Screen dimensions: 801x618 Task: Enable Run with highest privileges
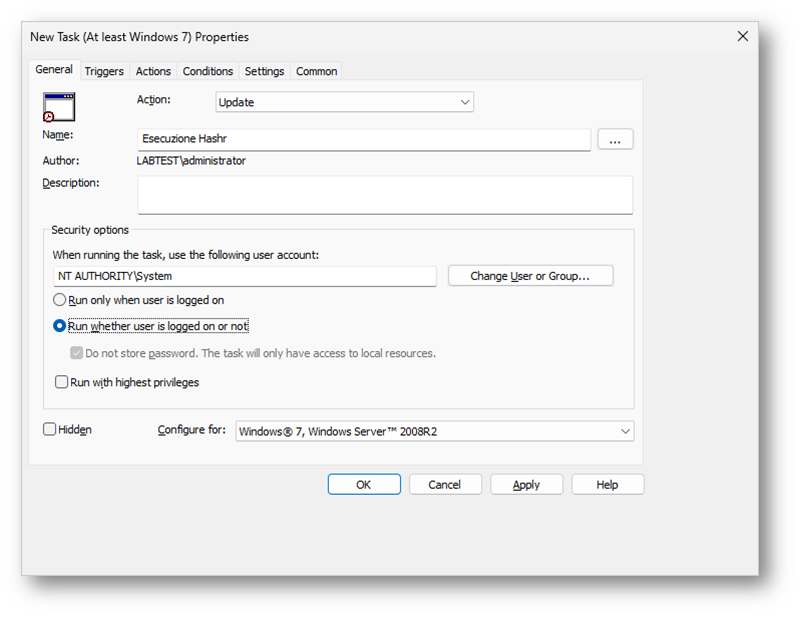tap(62, 382)
